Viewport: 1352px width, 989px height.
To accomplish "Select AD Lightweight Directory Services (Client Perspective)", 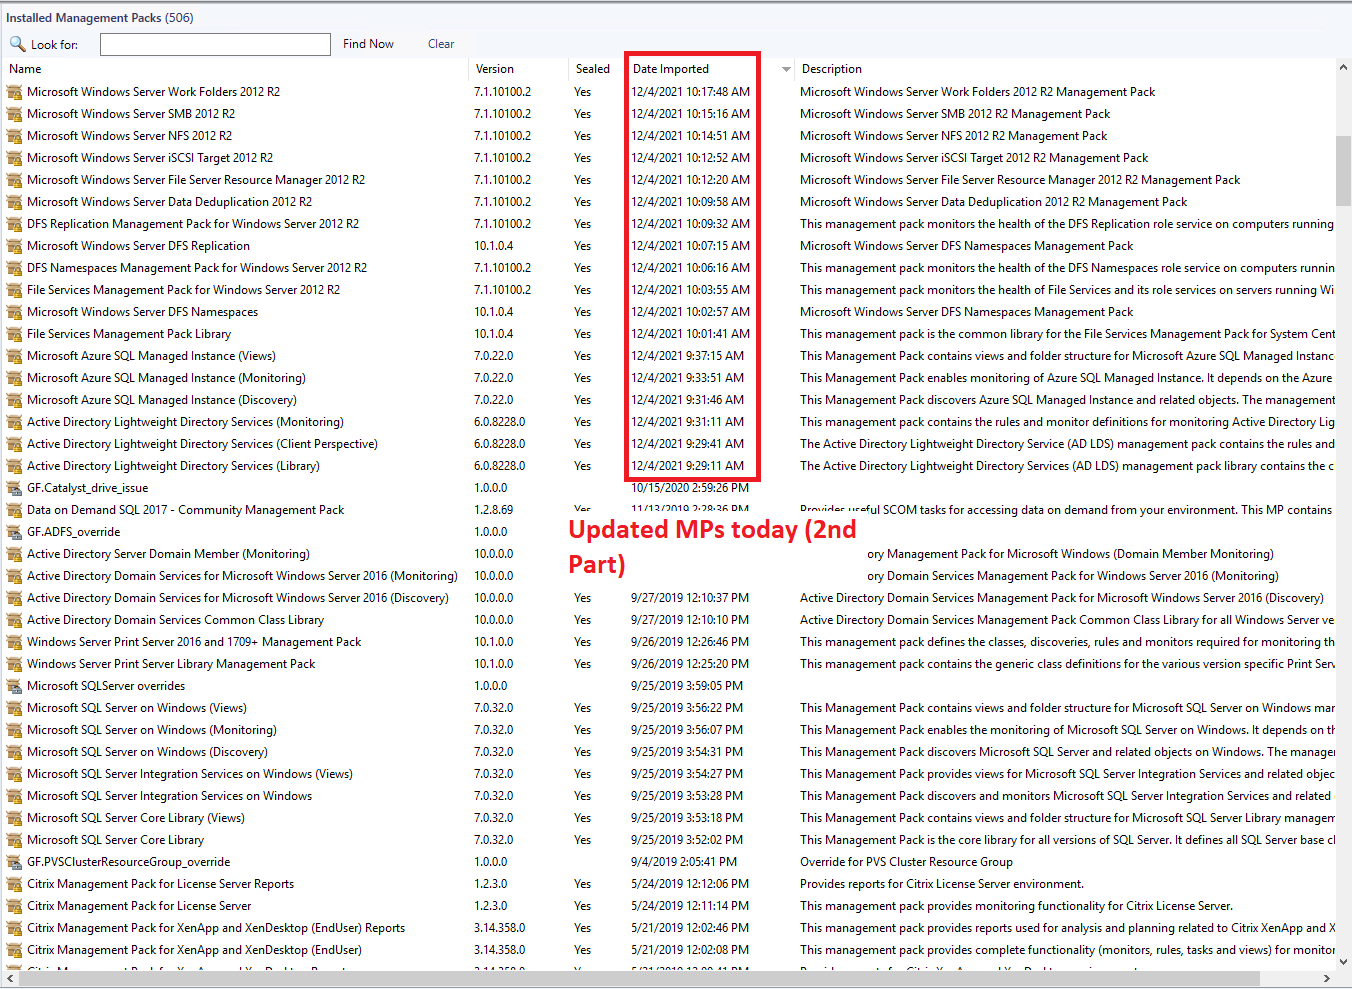I will (202, 444).
